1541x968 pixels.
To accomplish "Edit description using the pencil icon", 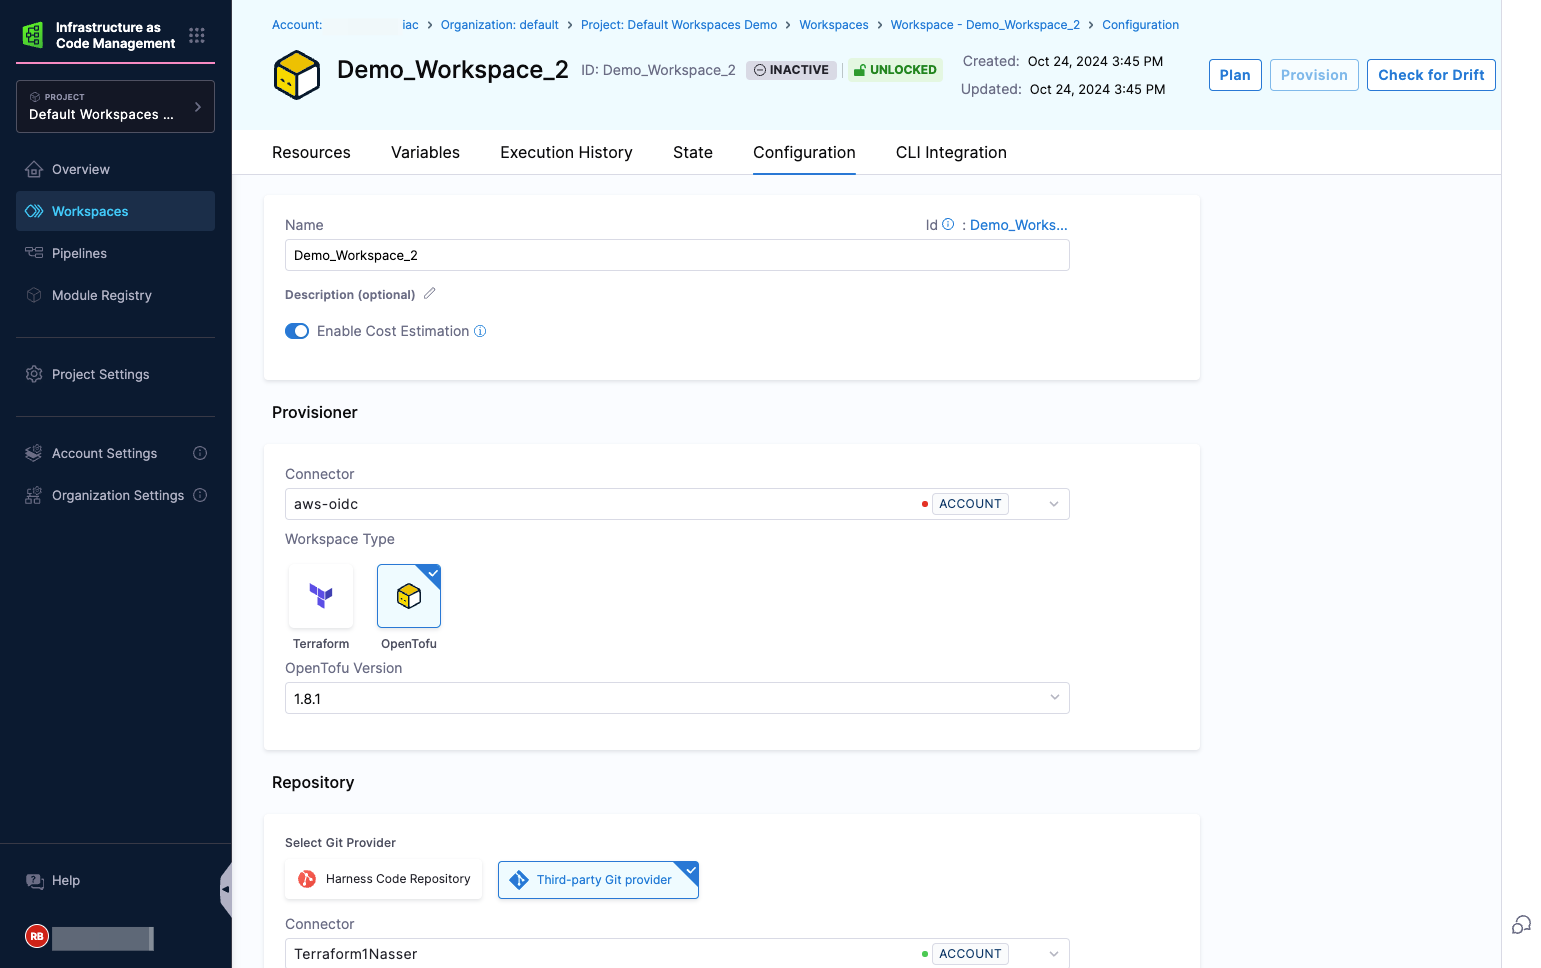I will point(430,293).
